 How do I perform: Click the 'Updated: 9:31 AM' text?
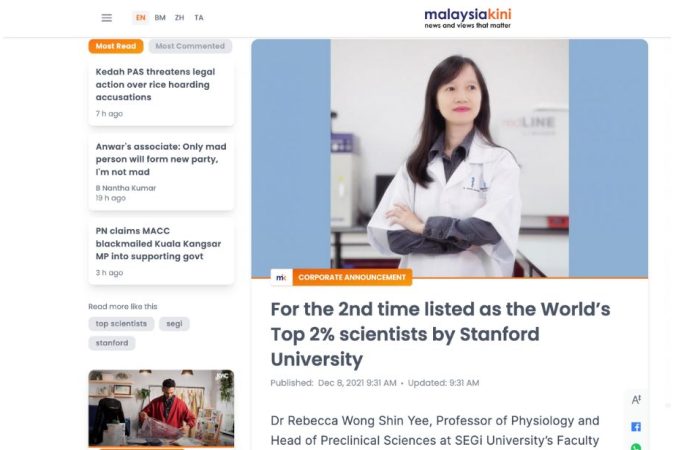click(x=443, y=383)
